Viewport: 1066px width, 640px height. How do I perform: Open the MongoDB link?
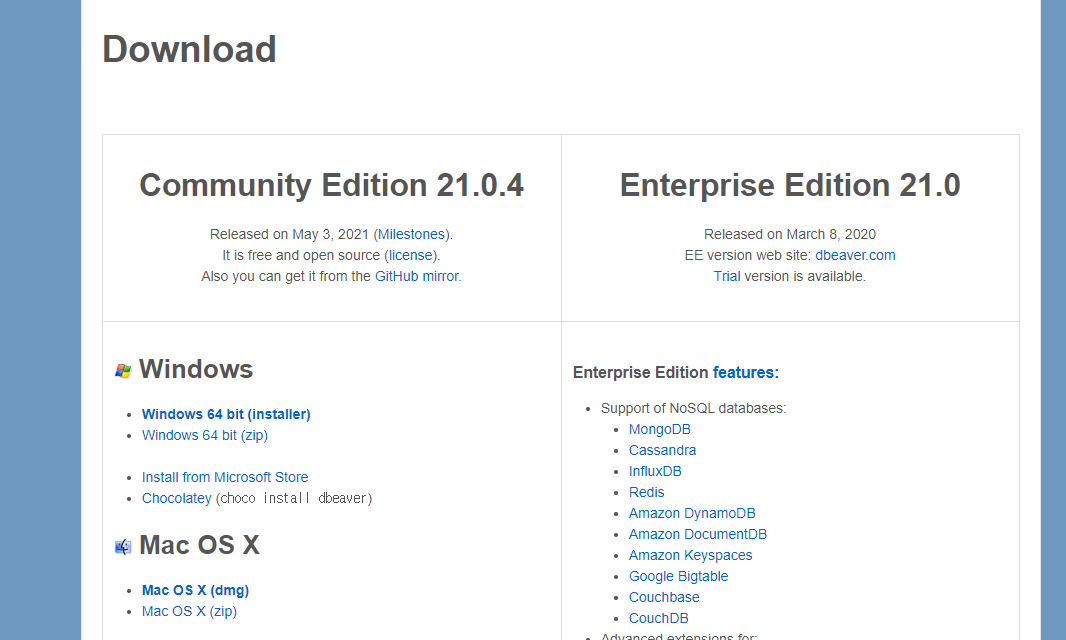click(659, 429)
